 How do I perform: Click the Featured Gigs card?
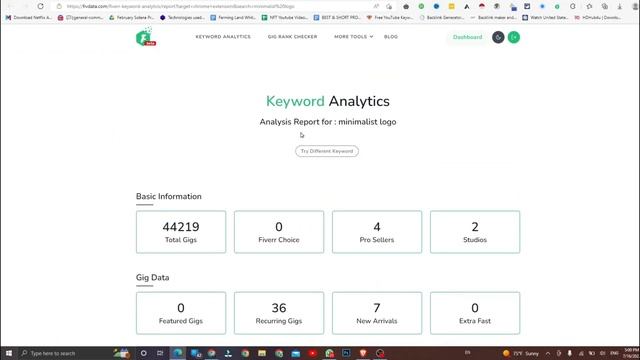tap(181, 313)
